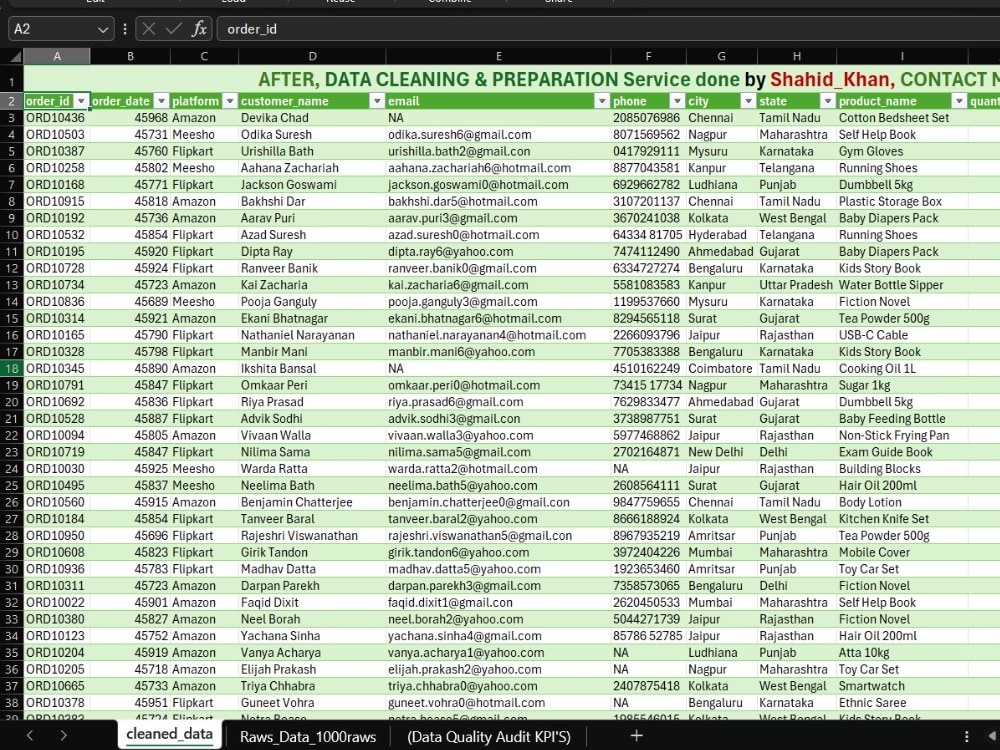The height and width of the screenshot is (750, 1000).
Task: Select Dipta Ray customer cell
Action: pyautogui.click(x=312, y=251)
